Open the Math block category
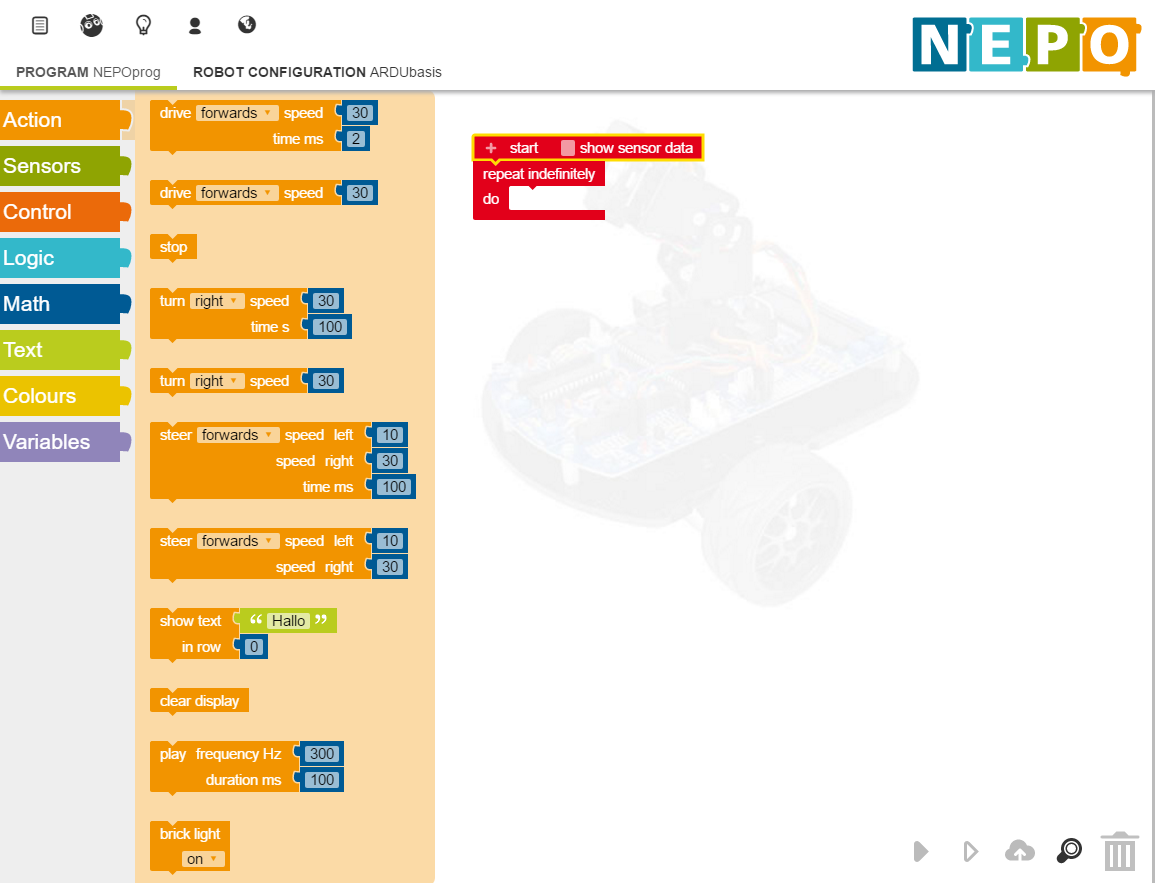 65,304
